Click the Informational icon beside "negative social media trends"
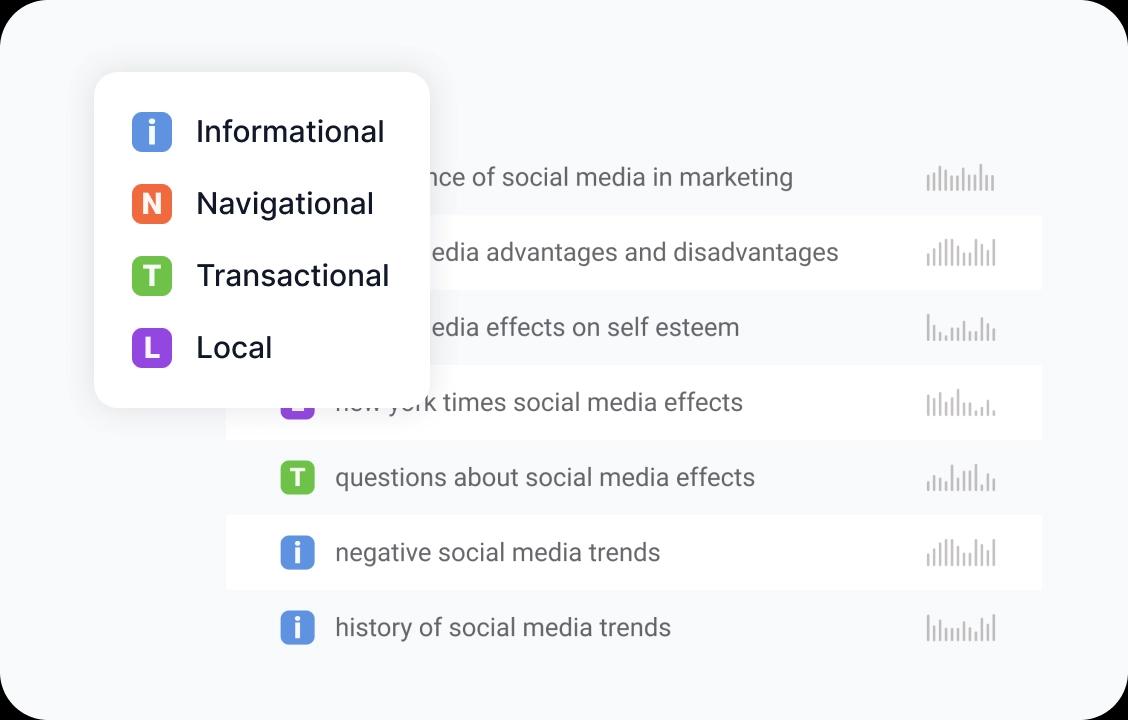This screenshot has height=720, width=1128. 297,553
